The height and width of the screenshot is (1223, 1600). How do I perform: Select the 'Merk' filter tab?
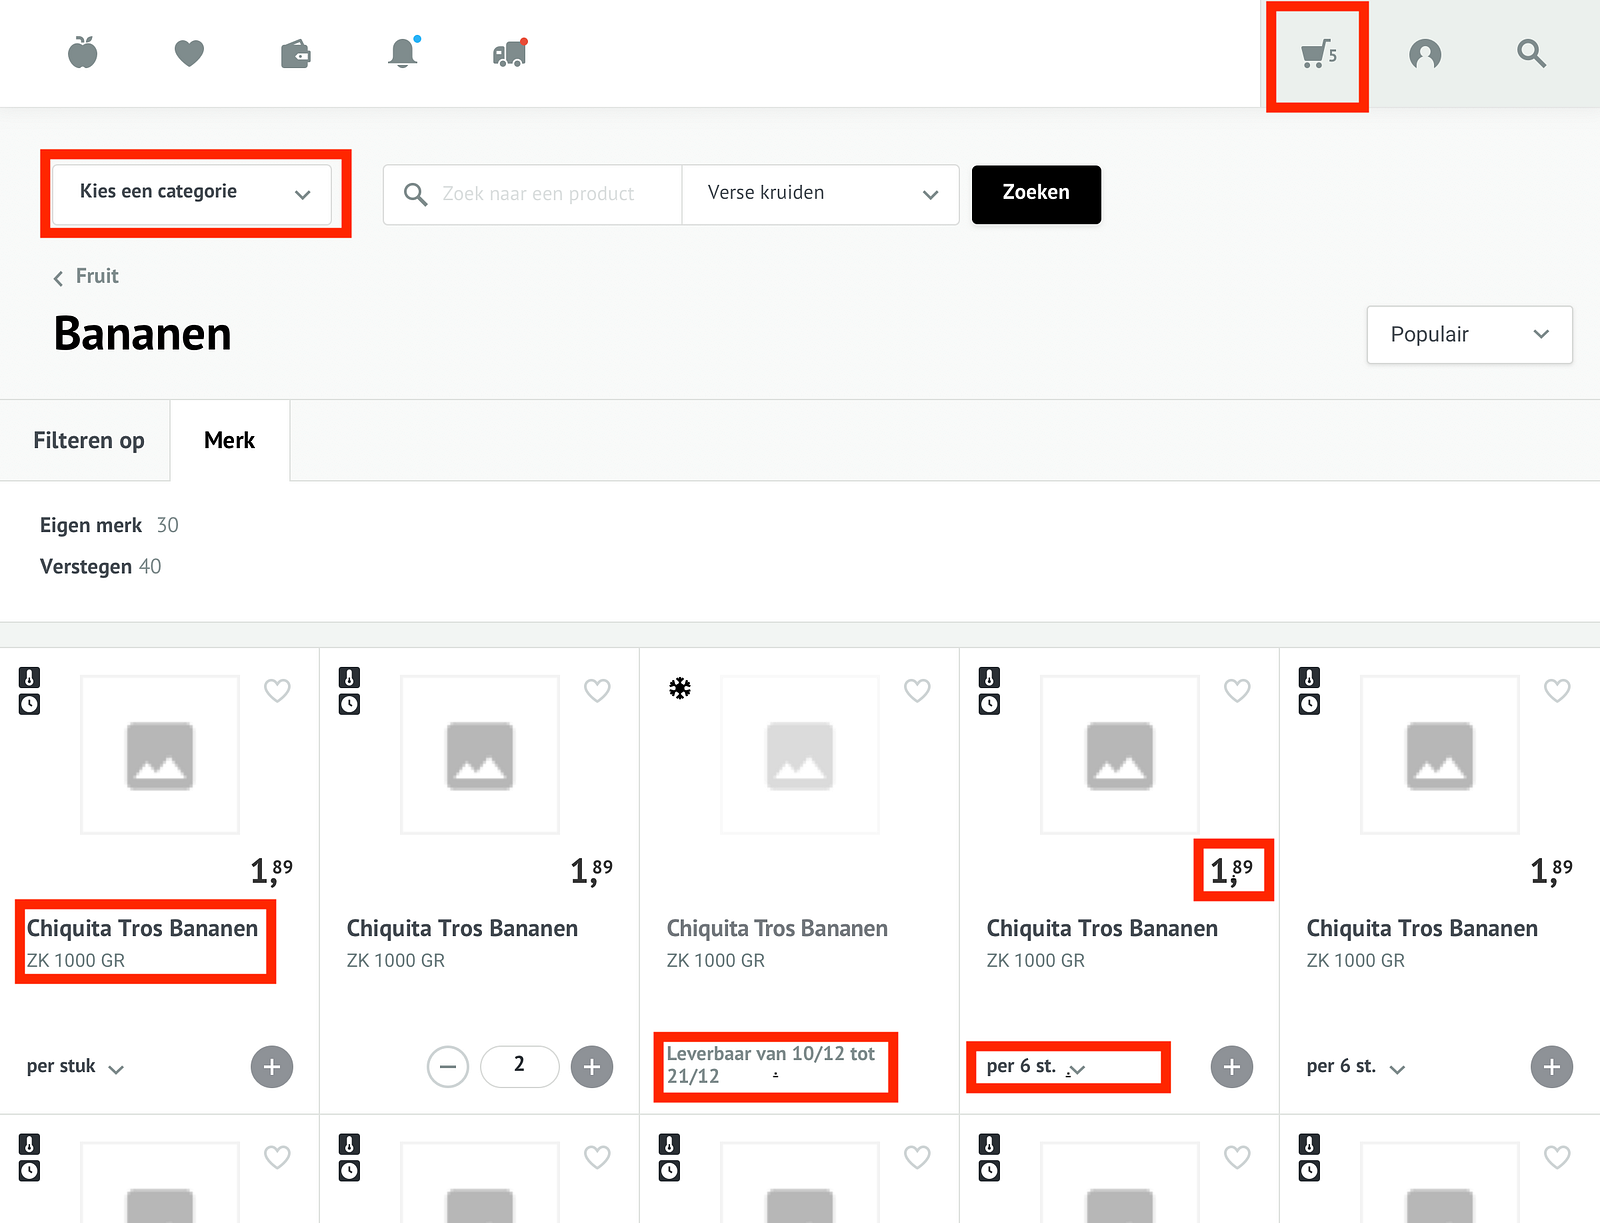[230, 441]
